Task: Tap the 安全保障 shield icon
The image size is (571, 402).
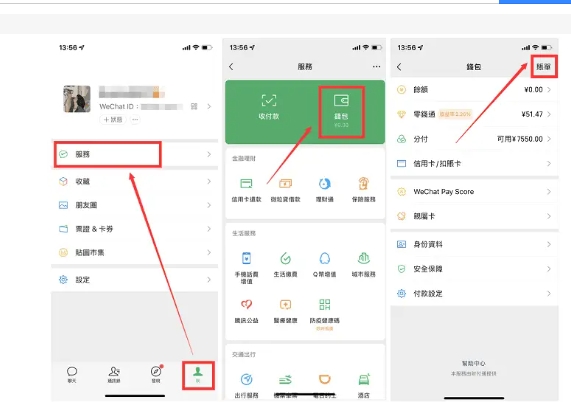Action: (x=401, y=269)
